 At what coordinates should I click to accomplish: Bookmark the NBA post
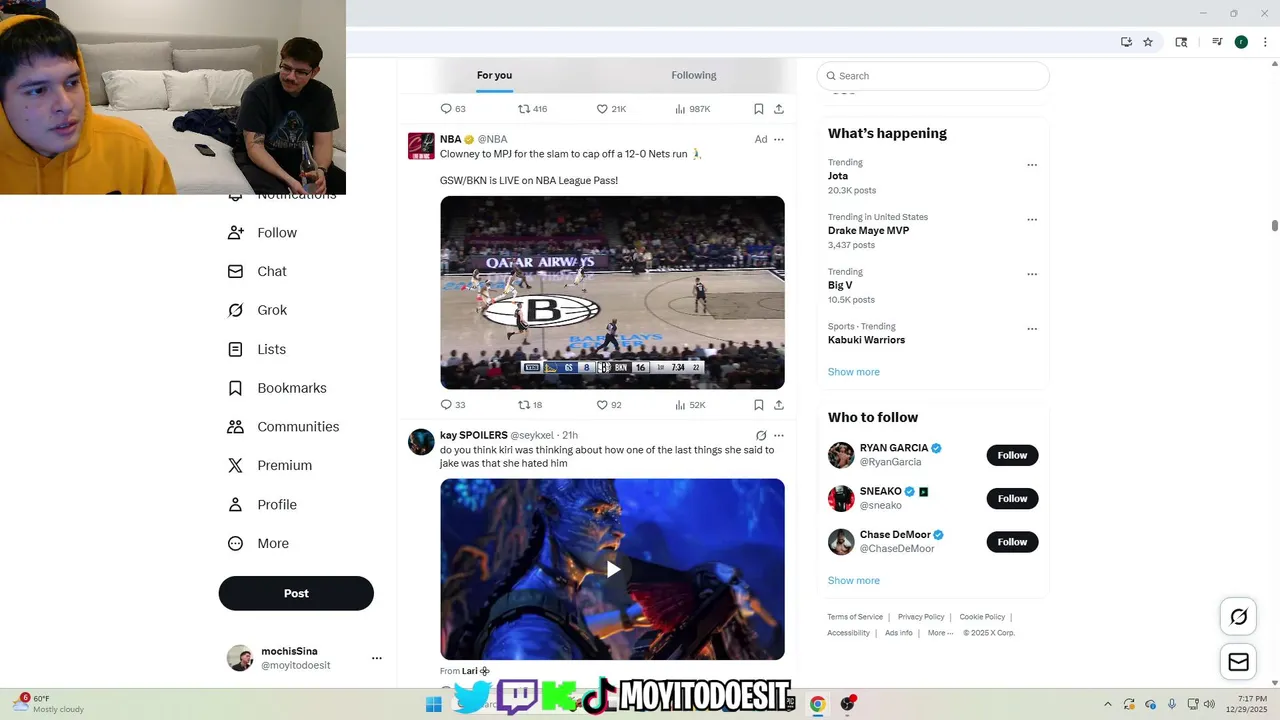click(x=759, y=405)
